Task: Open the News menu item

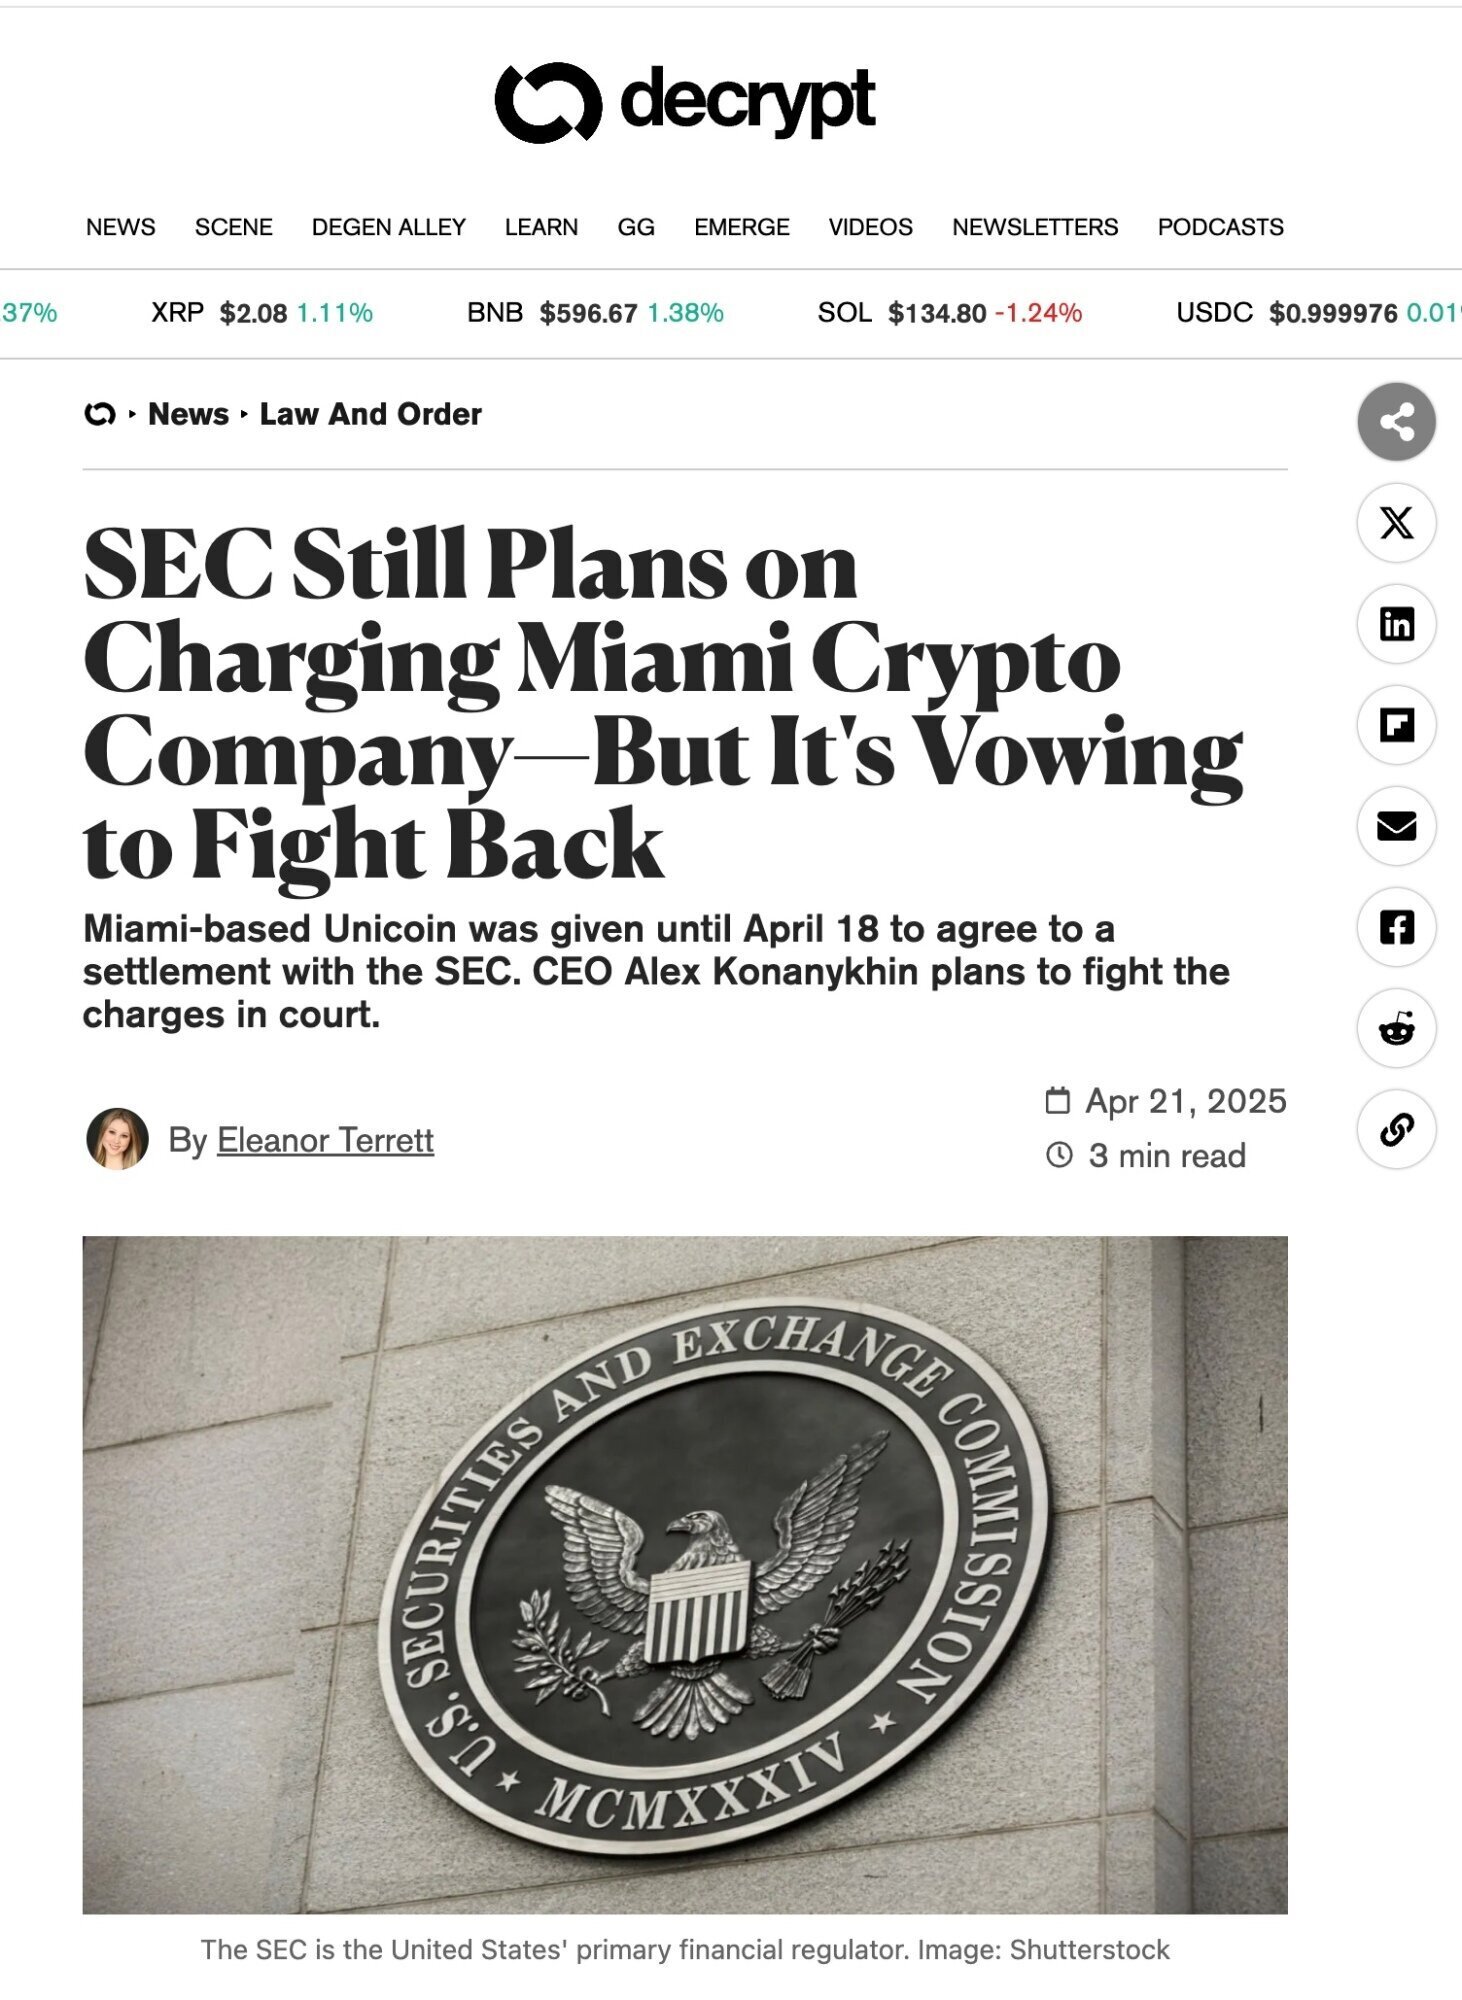Action: coord(120,227)
